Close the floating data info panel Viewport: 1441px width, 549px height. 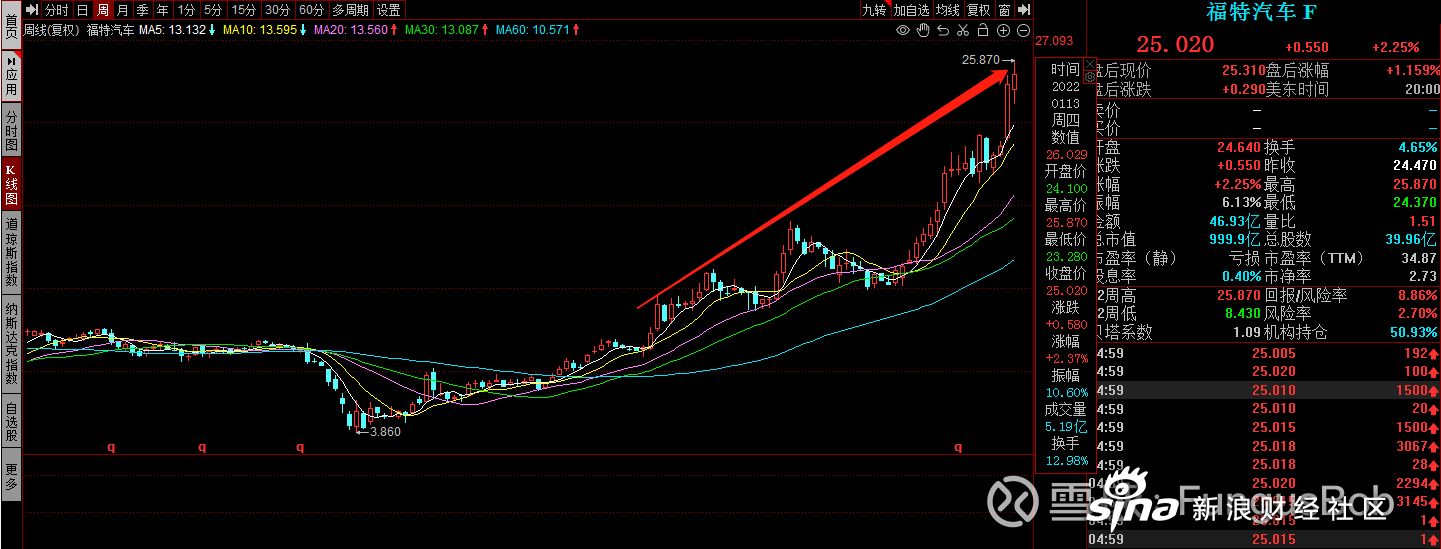pos(1089,64)
